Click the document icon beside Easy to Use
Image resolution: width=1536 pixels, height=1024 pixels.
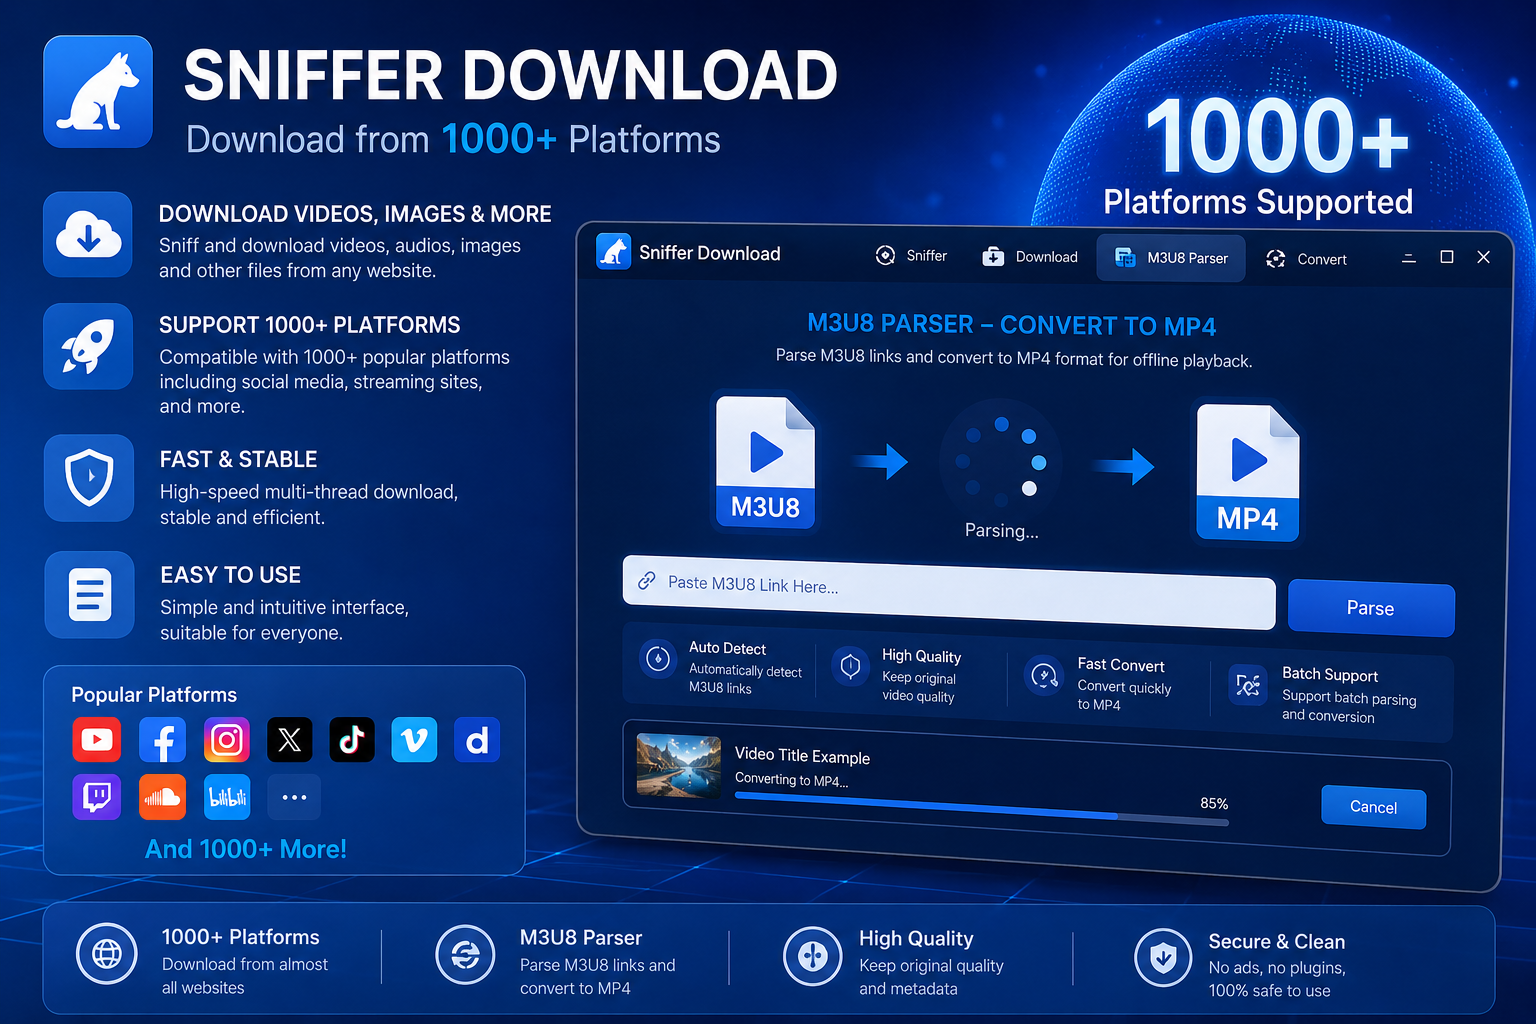click(89, 594)
